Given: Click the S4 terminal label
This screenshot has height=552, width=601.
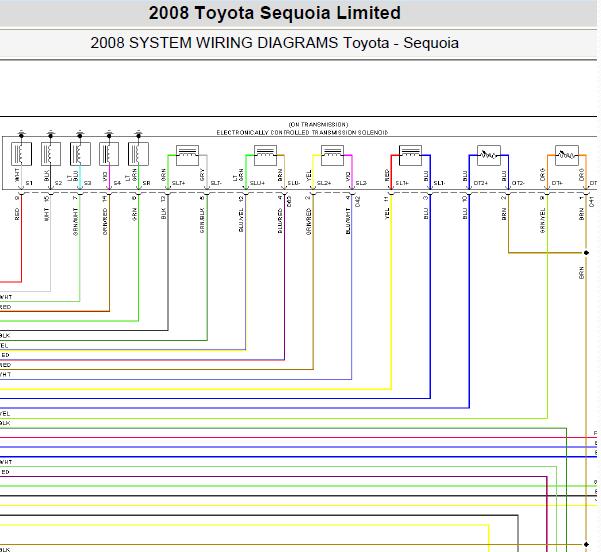Looking at the screenshot, I should [x=117, y=183].
